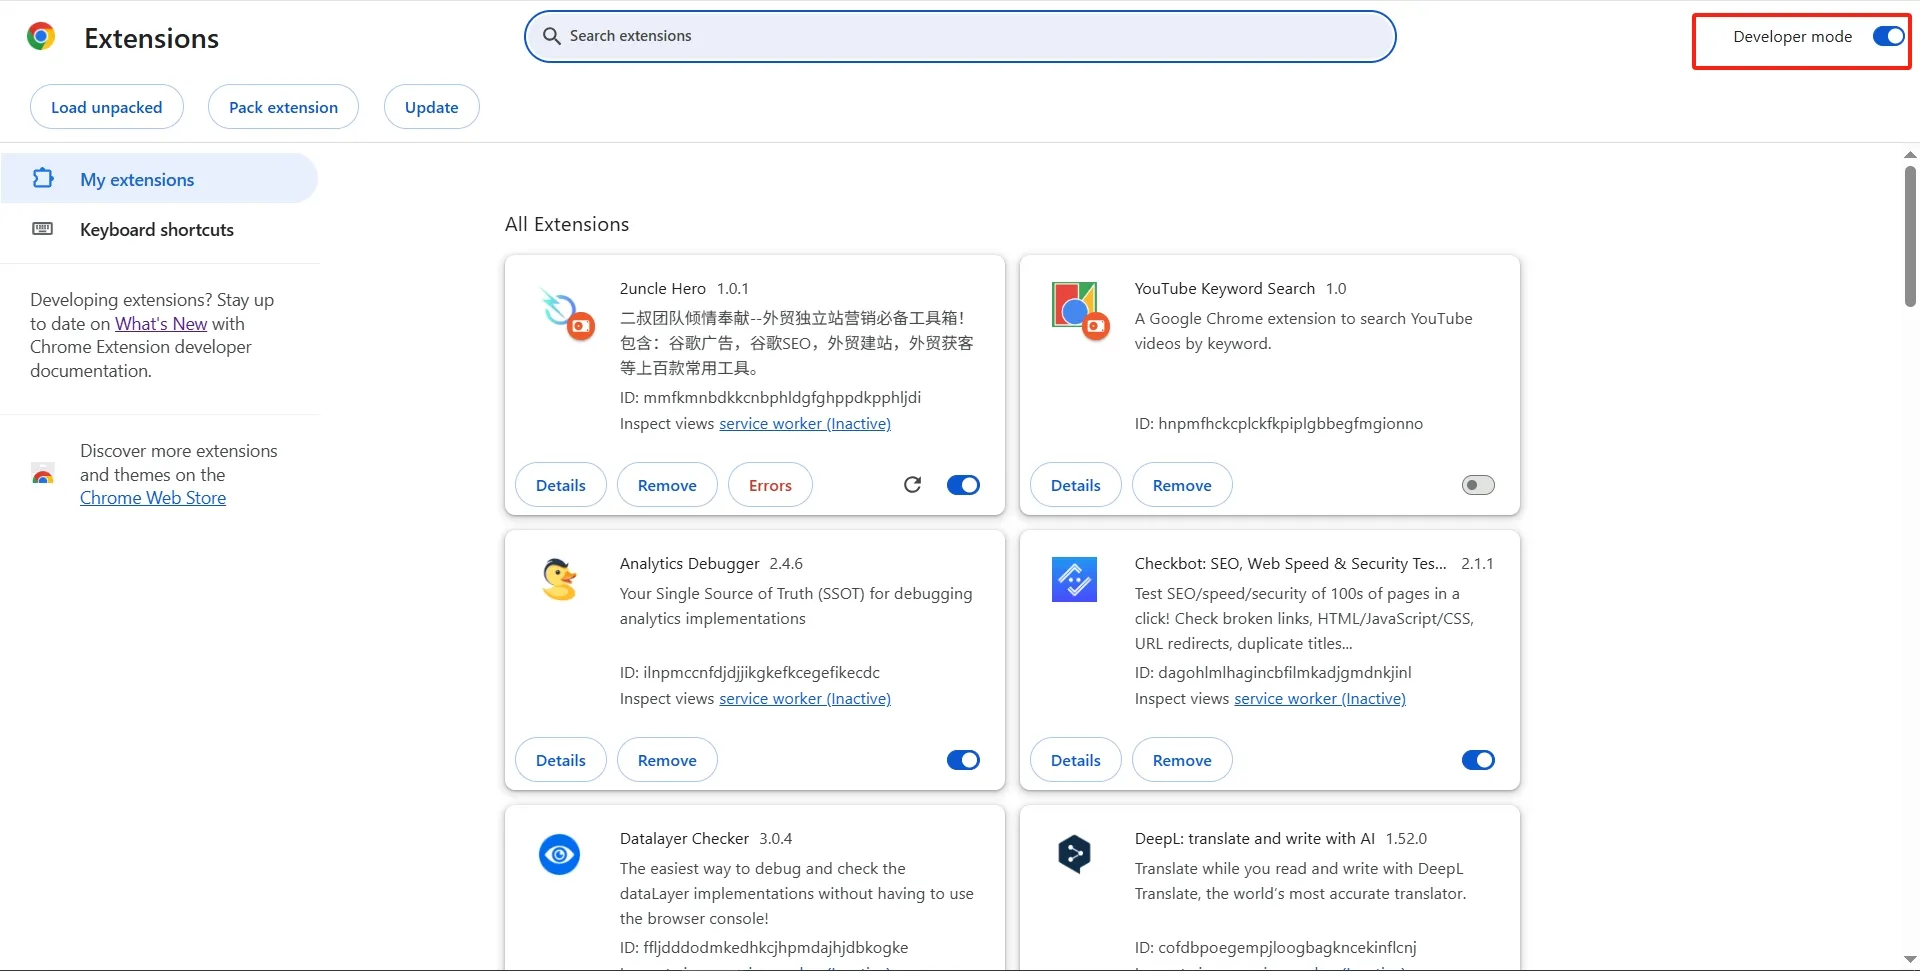Select the ID text mmfkmnbdkkcnbphldgfghppdkpphljdi
This screenshot has width=1920, height=971.
[782, 398]
